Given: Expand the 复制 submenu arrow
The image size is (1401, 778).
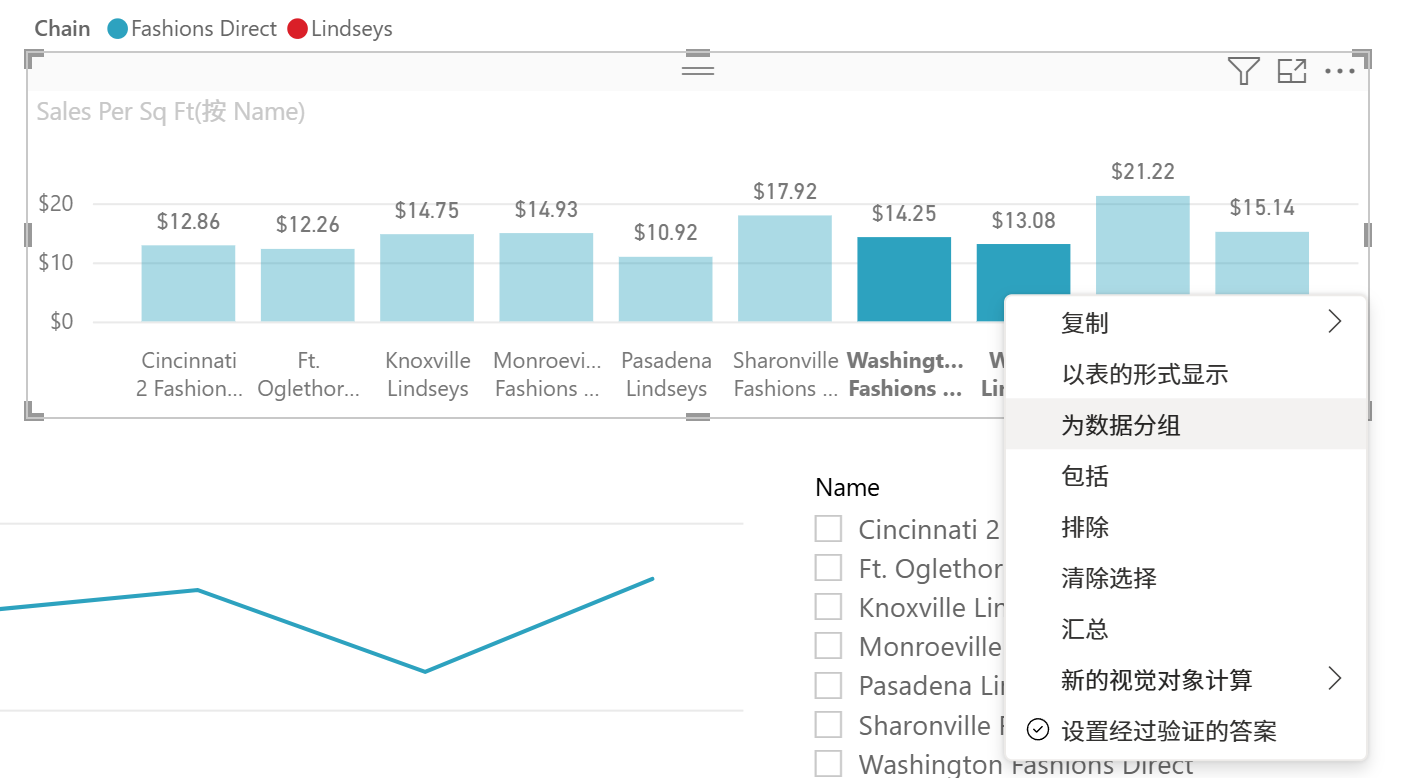Looking at the screenshot, I should [1334, 321].
